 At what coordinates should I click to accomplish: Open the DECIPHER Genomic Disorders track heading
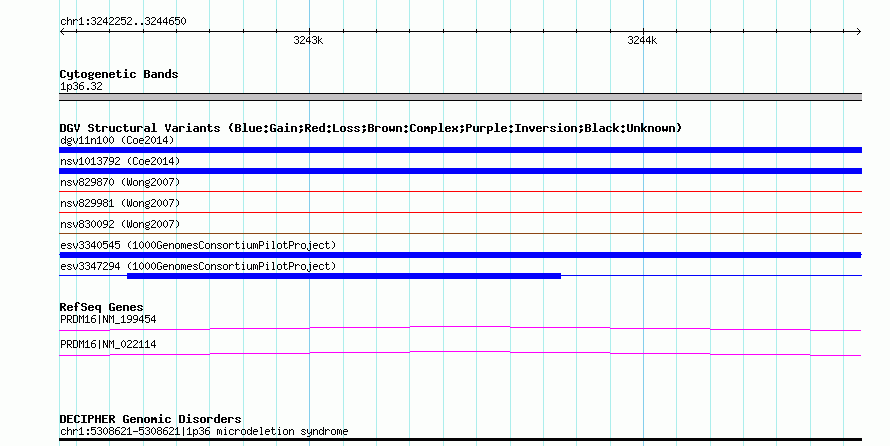tap(150, 419)
